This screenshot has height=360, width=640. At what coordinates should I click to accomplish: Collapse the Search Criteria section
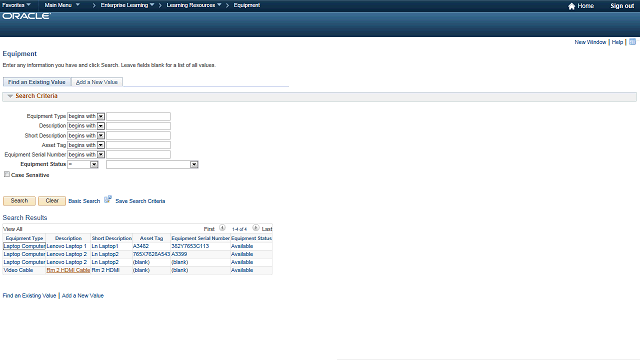[x=10, y=96]
